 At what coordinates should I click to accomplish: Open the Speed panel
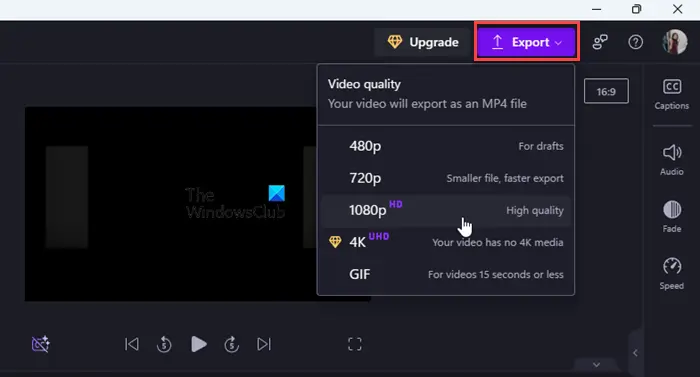tap(671, 273)
